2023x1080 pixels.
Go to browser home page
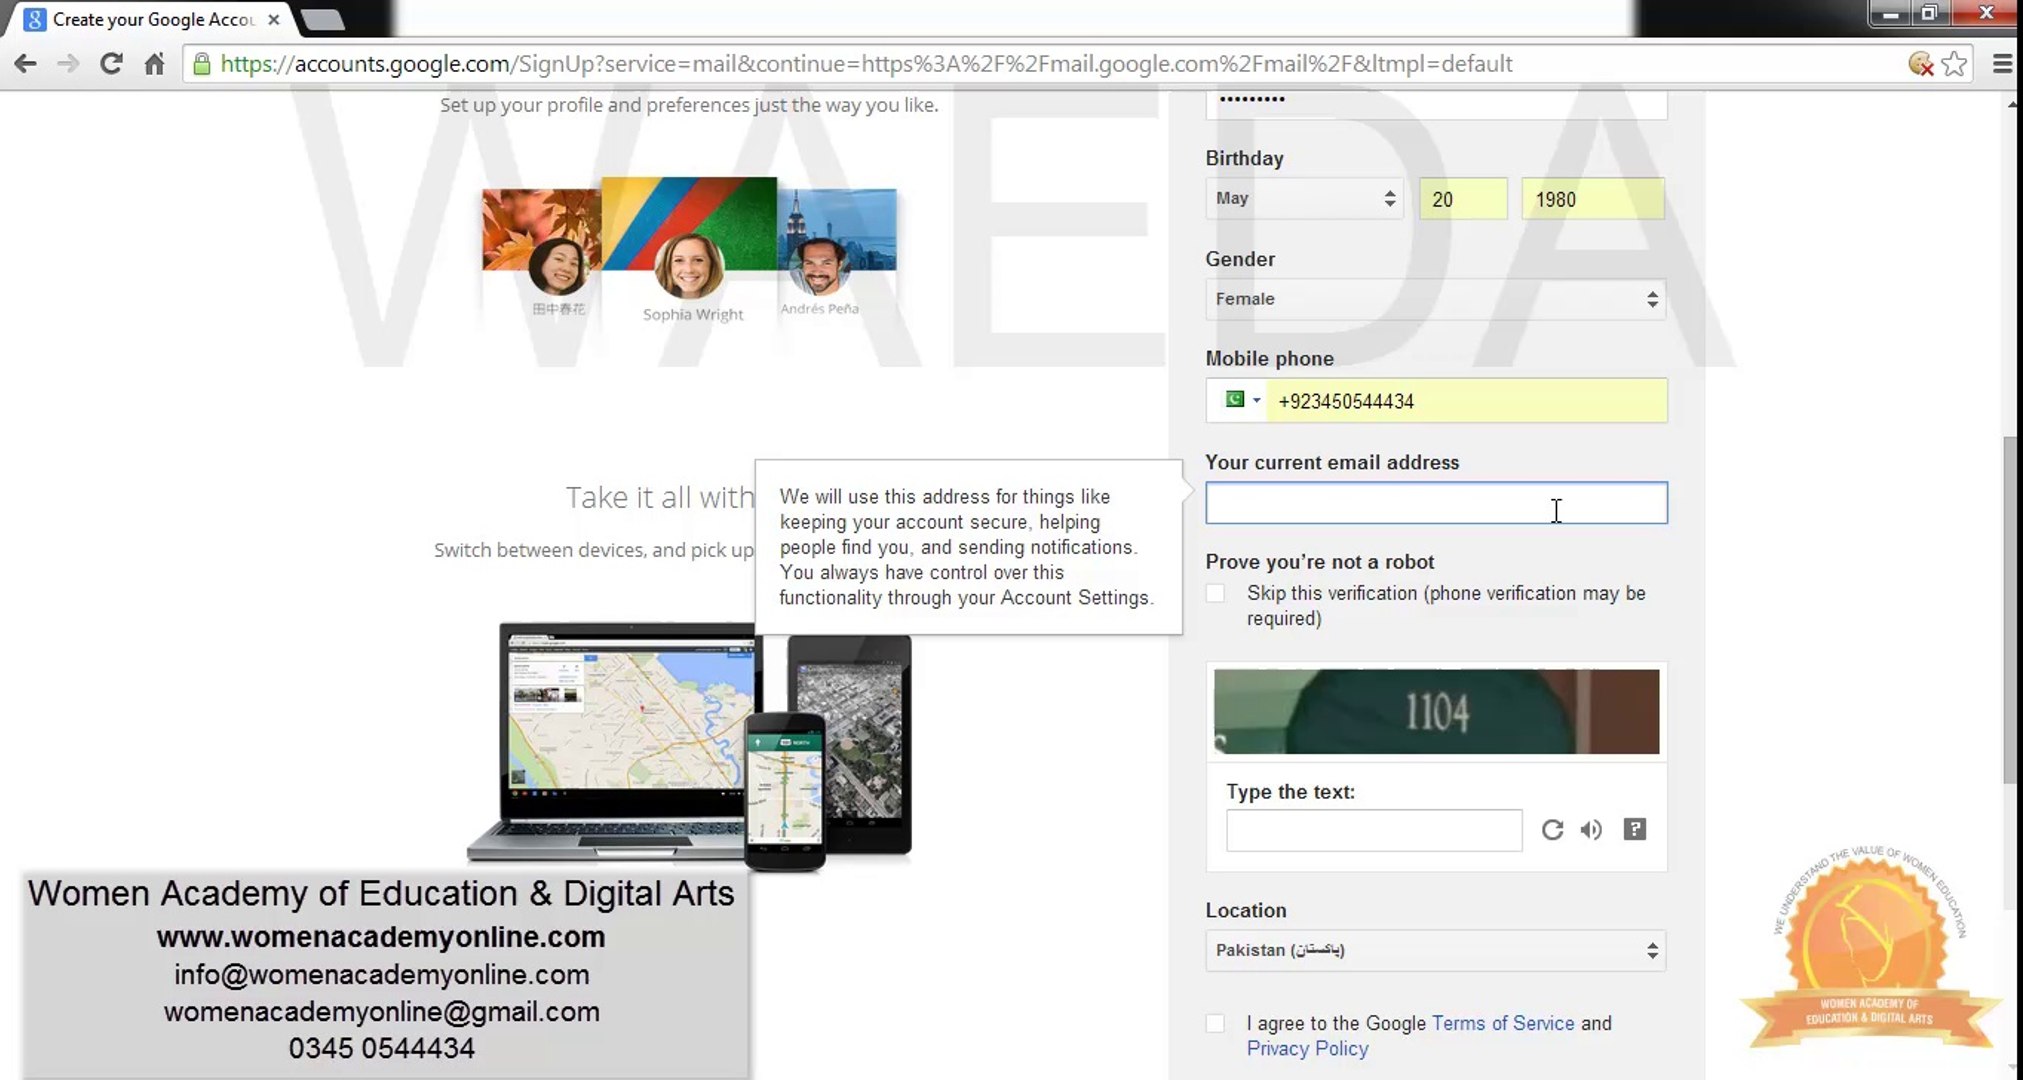pos(154,63)
